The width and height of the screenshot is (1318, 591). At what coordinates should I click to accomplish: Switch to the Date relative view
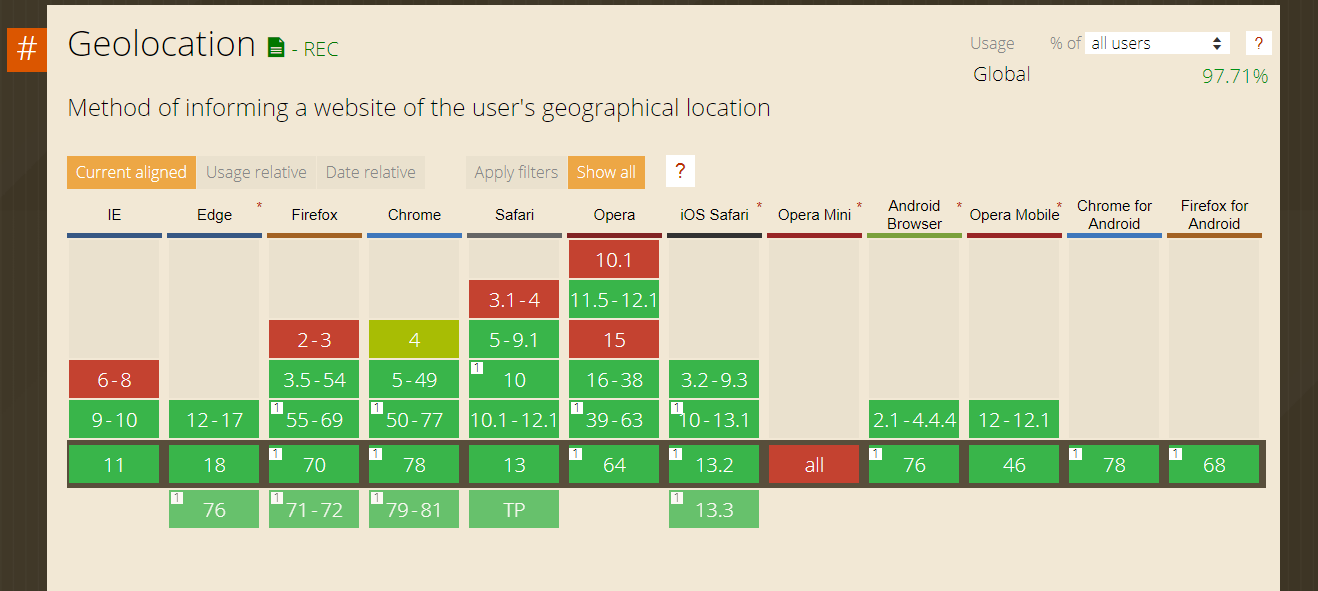pyautogui.click(x=371, y=171)
